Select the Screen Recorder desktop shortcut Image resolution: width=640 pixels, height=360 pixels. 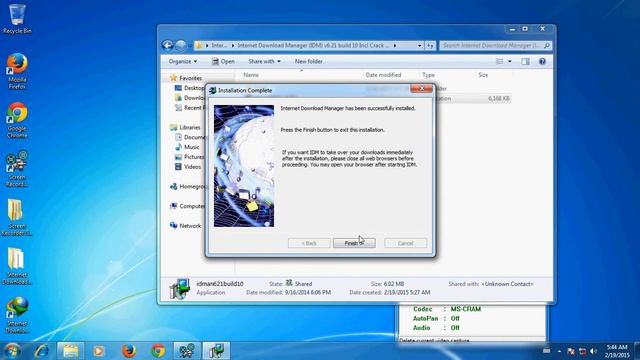tap(17, 169)
